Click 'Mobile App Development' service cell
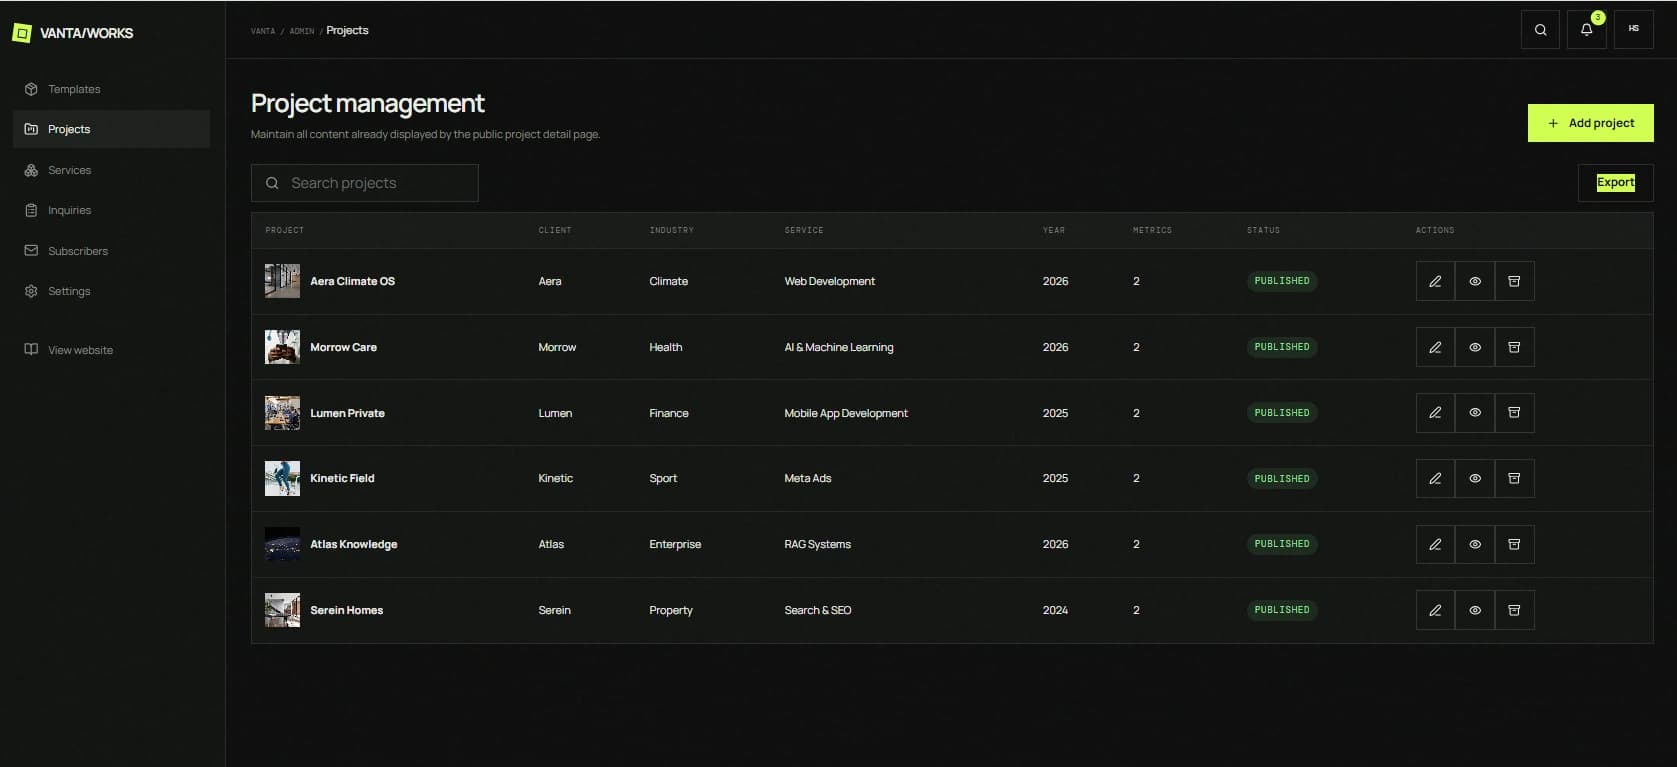This screenshot has height=767, width=1677. tap(846, 413)
